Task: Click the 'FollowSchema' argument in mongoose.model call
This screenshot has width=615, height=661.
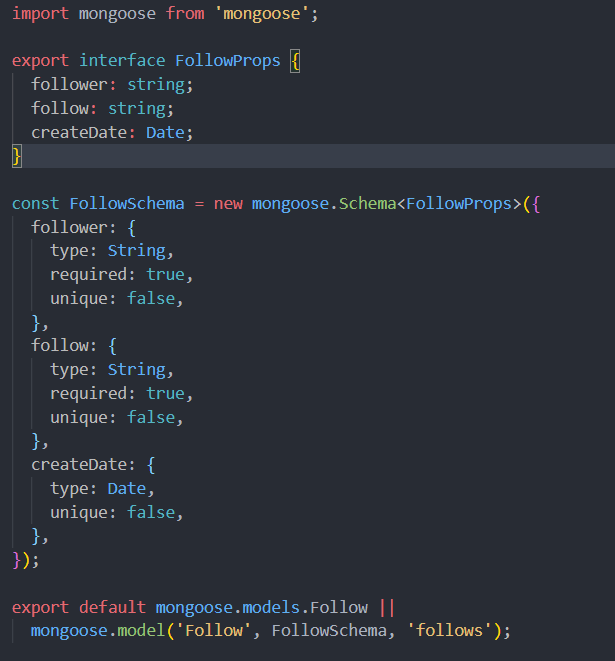Action: coord(329,631)
